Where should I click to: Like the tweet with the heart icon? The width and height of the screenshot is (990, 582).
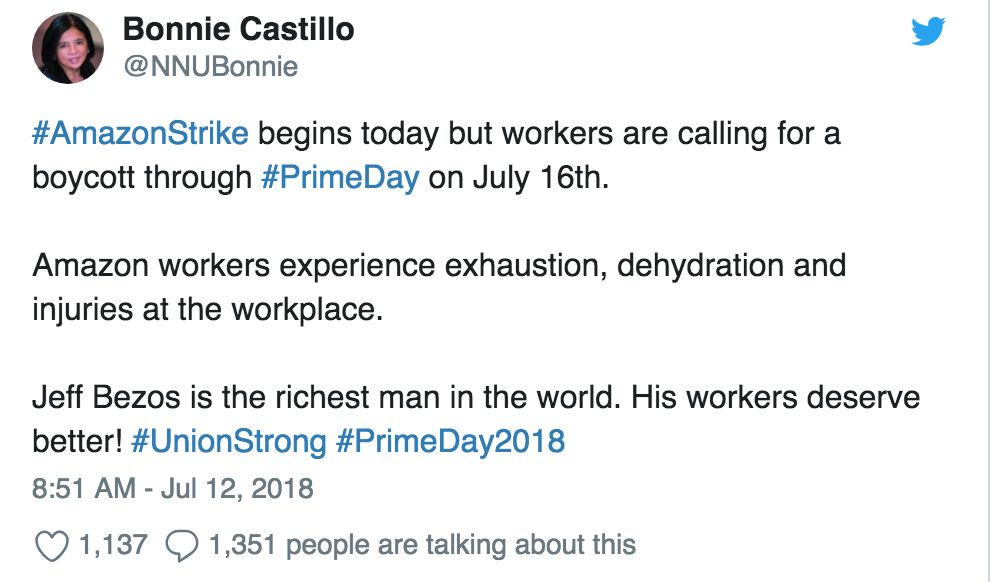pos(49,545)
